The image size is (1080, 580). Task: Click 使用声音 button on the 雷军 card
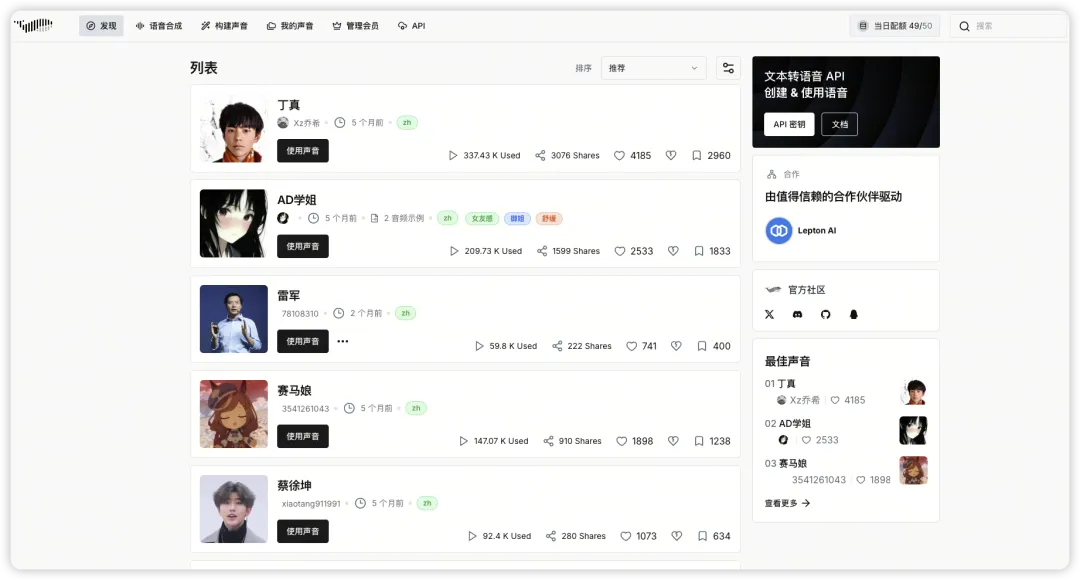[303, 341]
